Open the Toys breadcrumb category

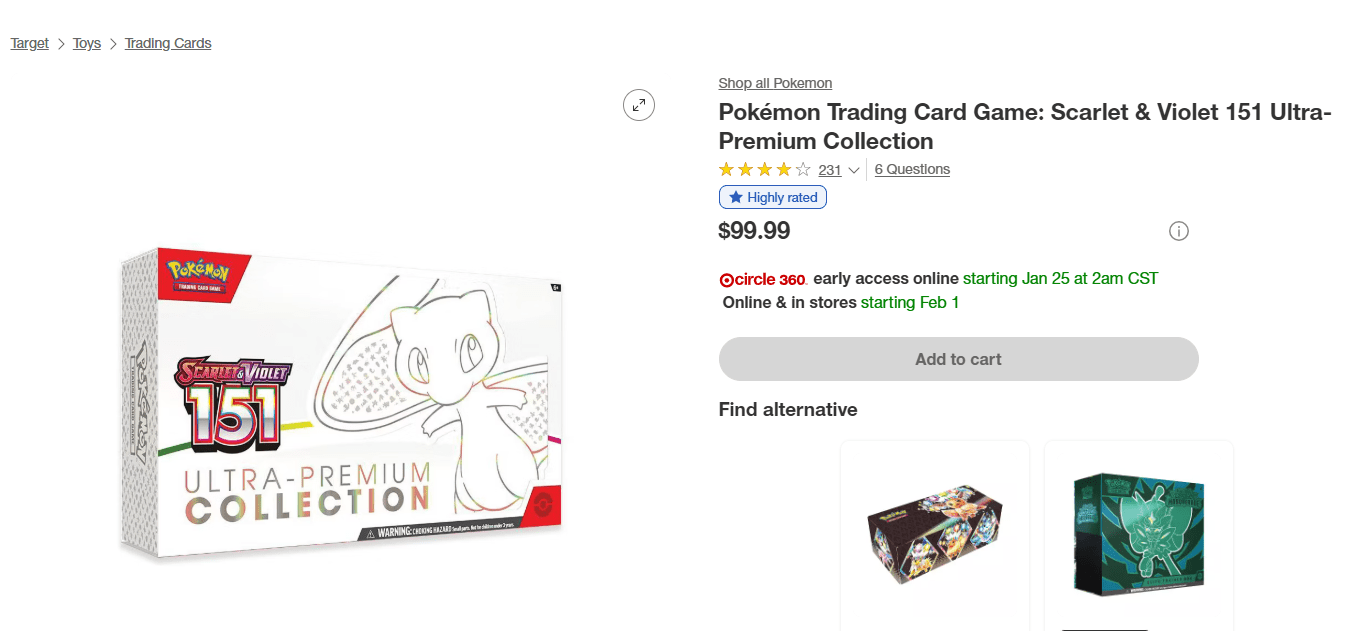(86, 43)
